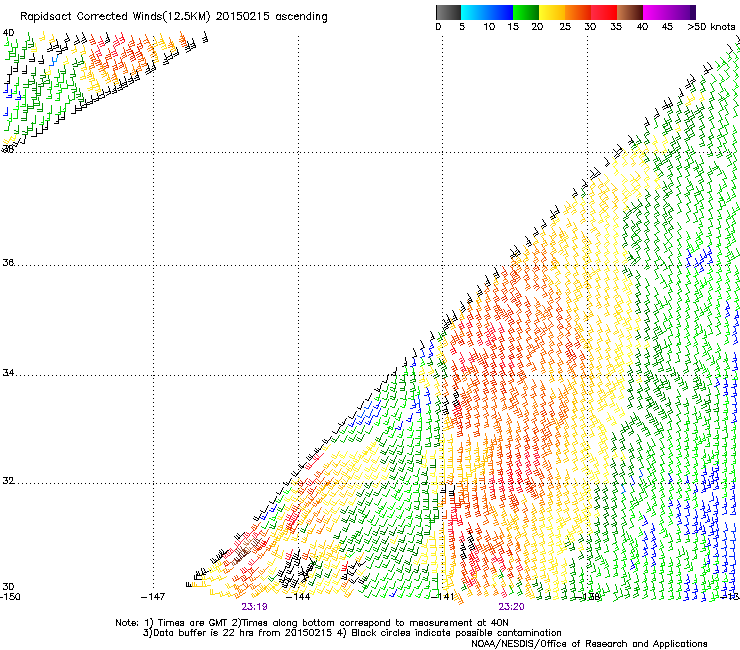Click the purple time stamp '23:20'
Viewport: 740px width, 650px height.
point(512,607)
